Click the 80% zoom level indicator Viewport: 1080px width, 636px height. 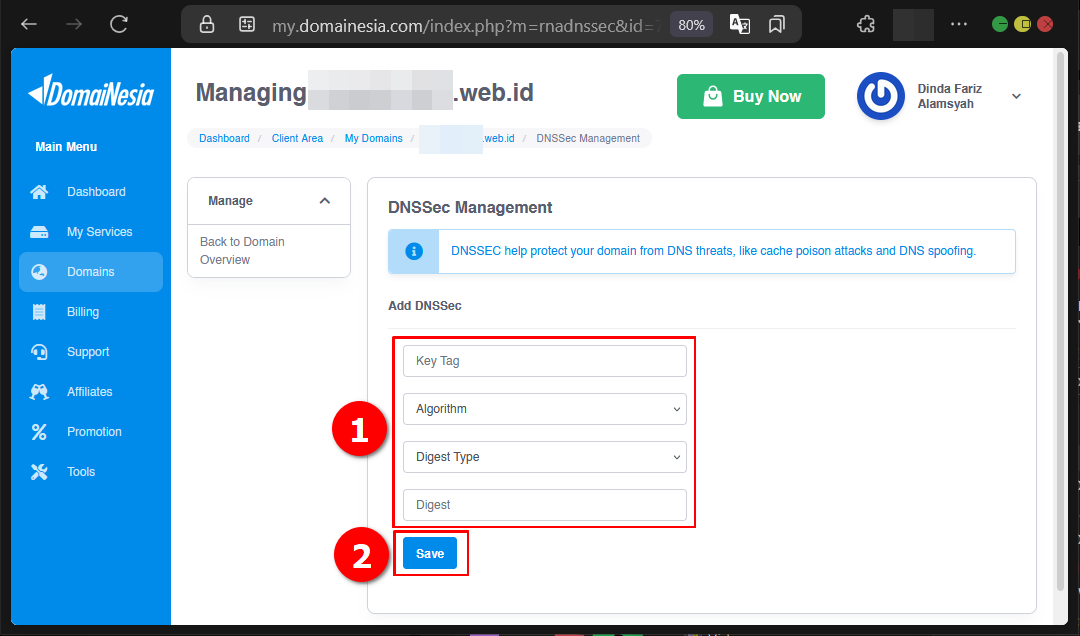click(x=691, y=25)
